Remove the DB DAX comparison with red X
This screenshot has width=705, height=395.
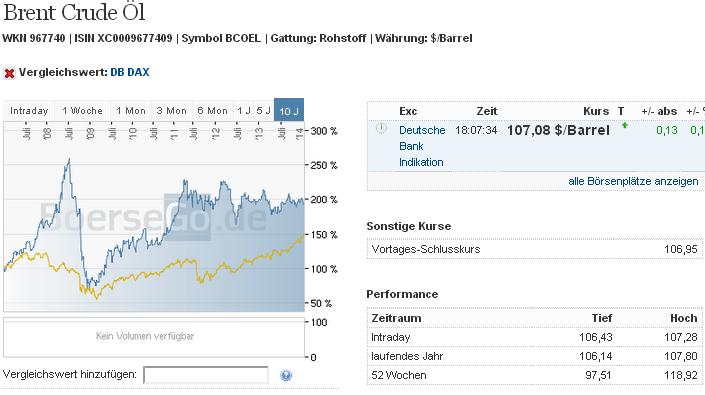click(9, 73)
